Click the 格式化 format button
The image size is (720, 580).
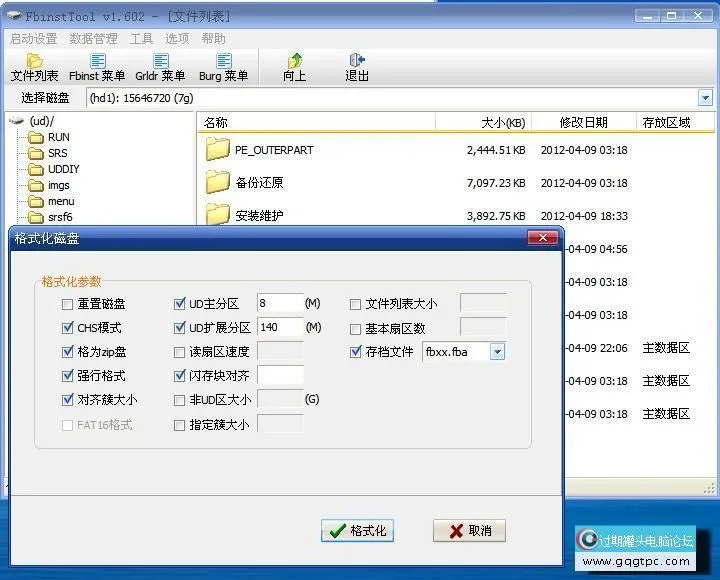[357, 531]
